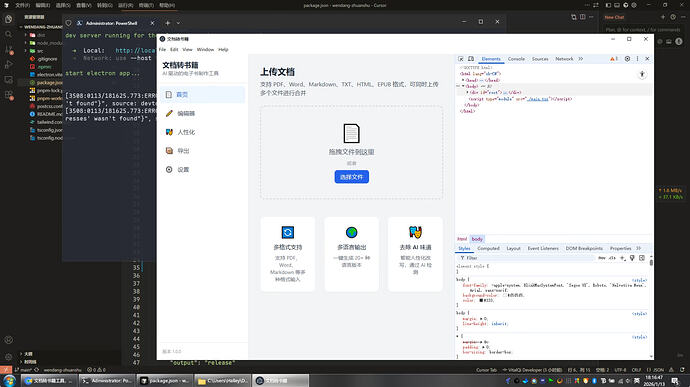This screenshot has width=690, height=387.
Task: Open the 首页 sidebar item in the app
Action: (202, 95)
